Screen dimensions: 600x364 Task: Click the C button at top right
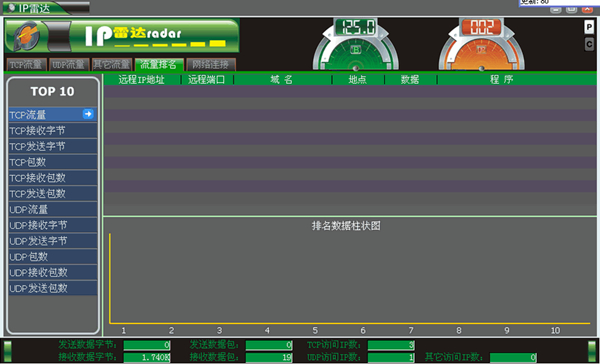tap(589, 44)
